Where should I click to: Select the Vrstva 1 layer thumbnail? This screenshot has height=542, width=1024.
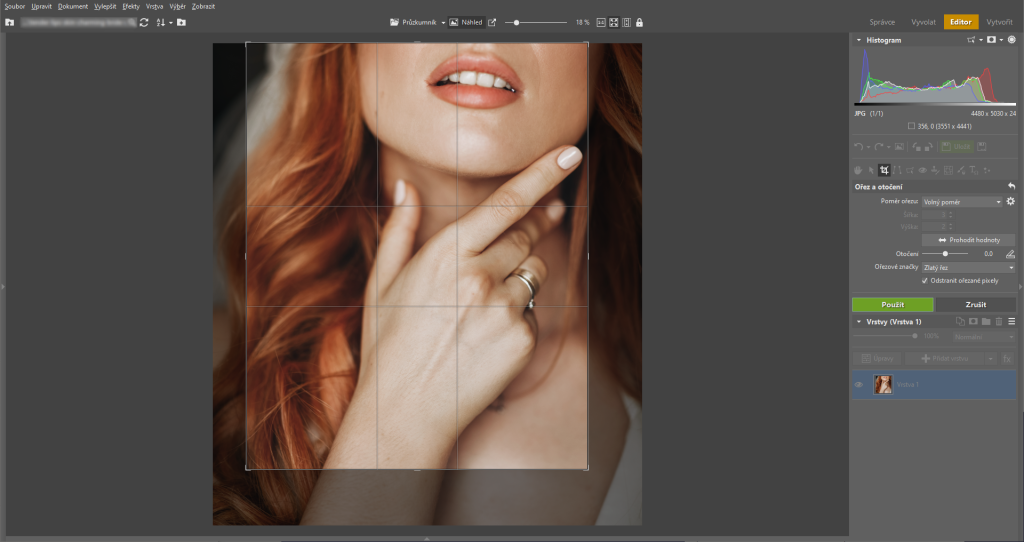coord(883,385)
